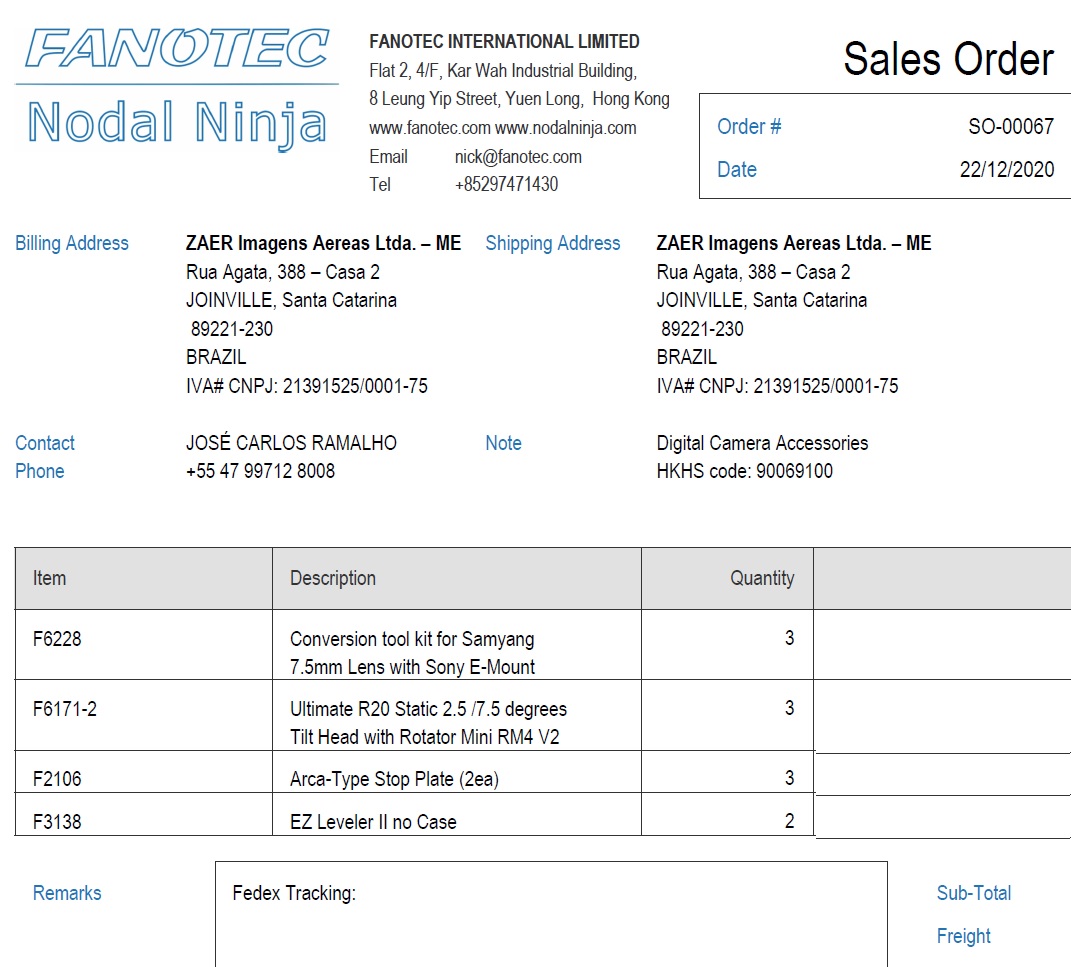Open the www.nodalninja.com website link
Viewport: 1071px width, 967px height.
tap(566, 128)
